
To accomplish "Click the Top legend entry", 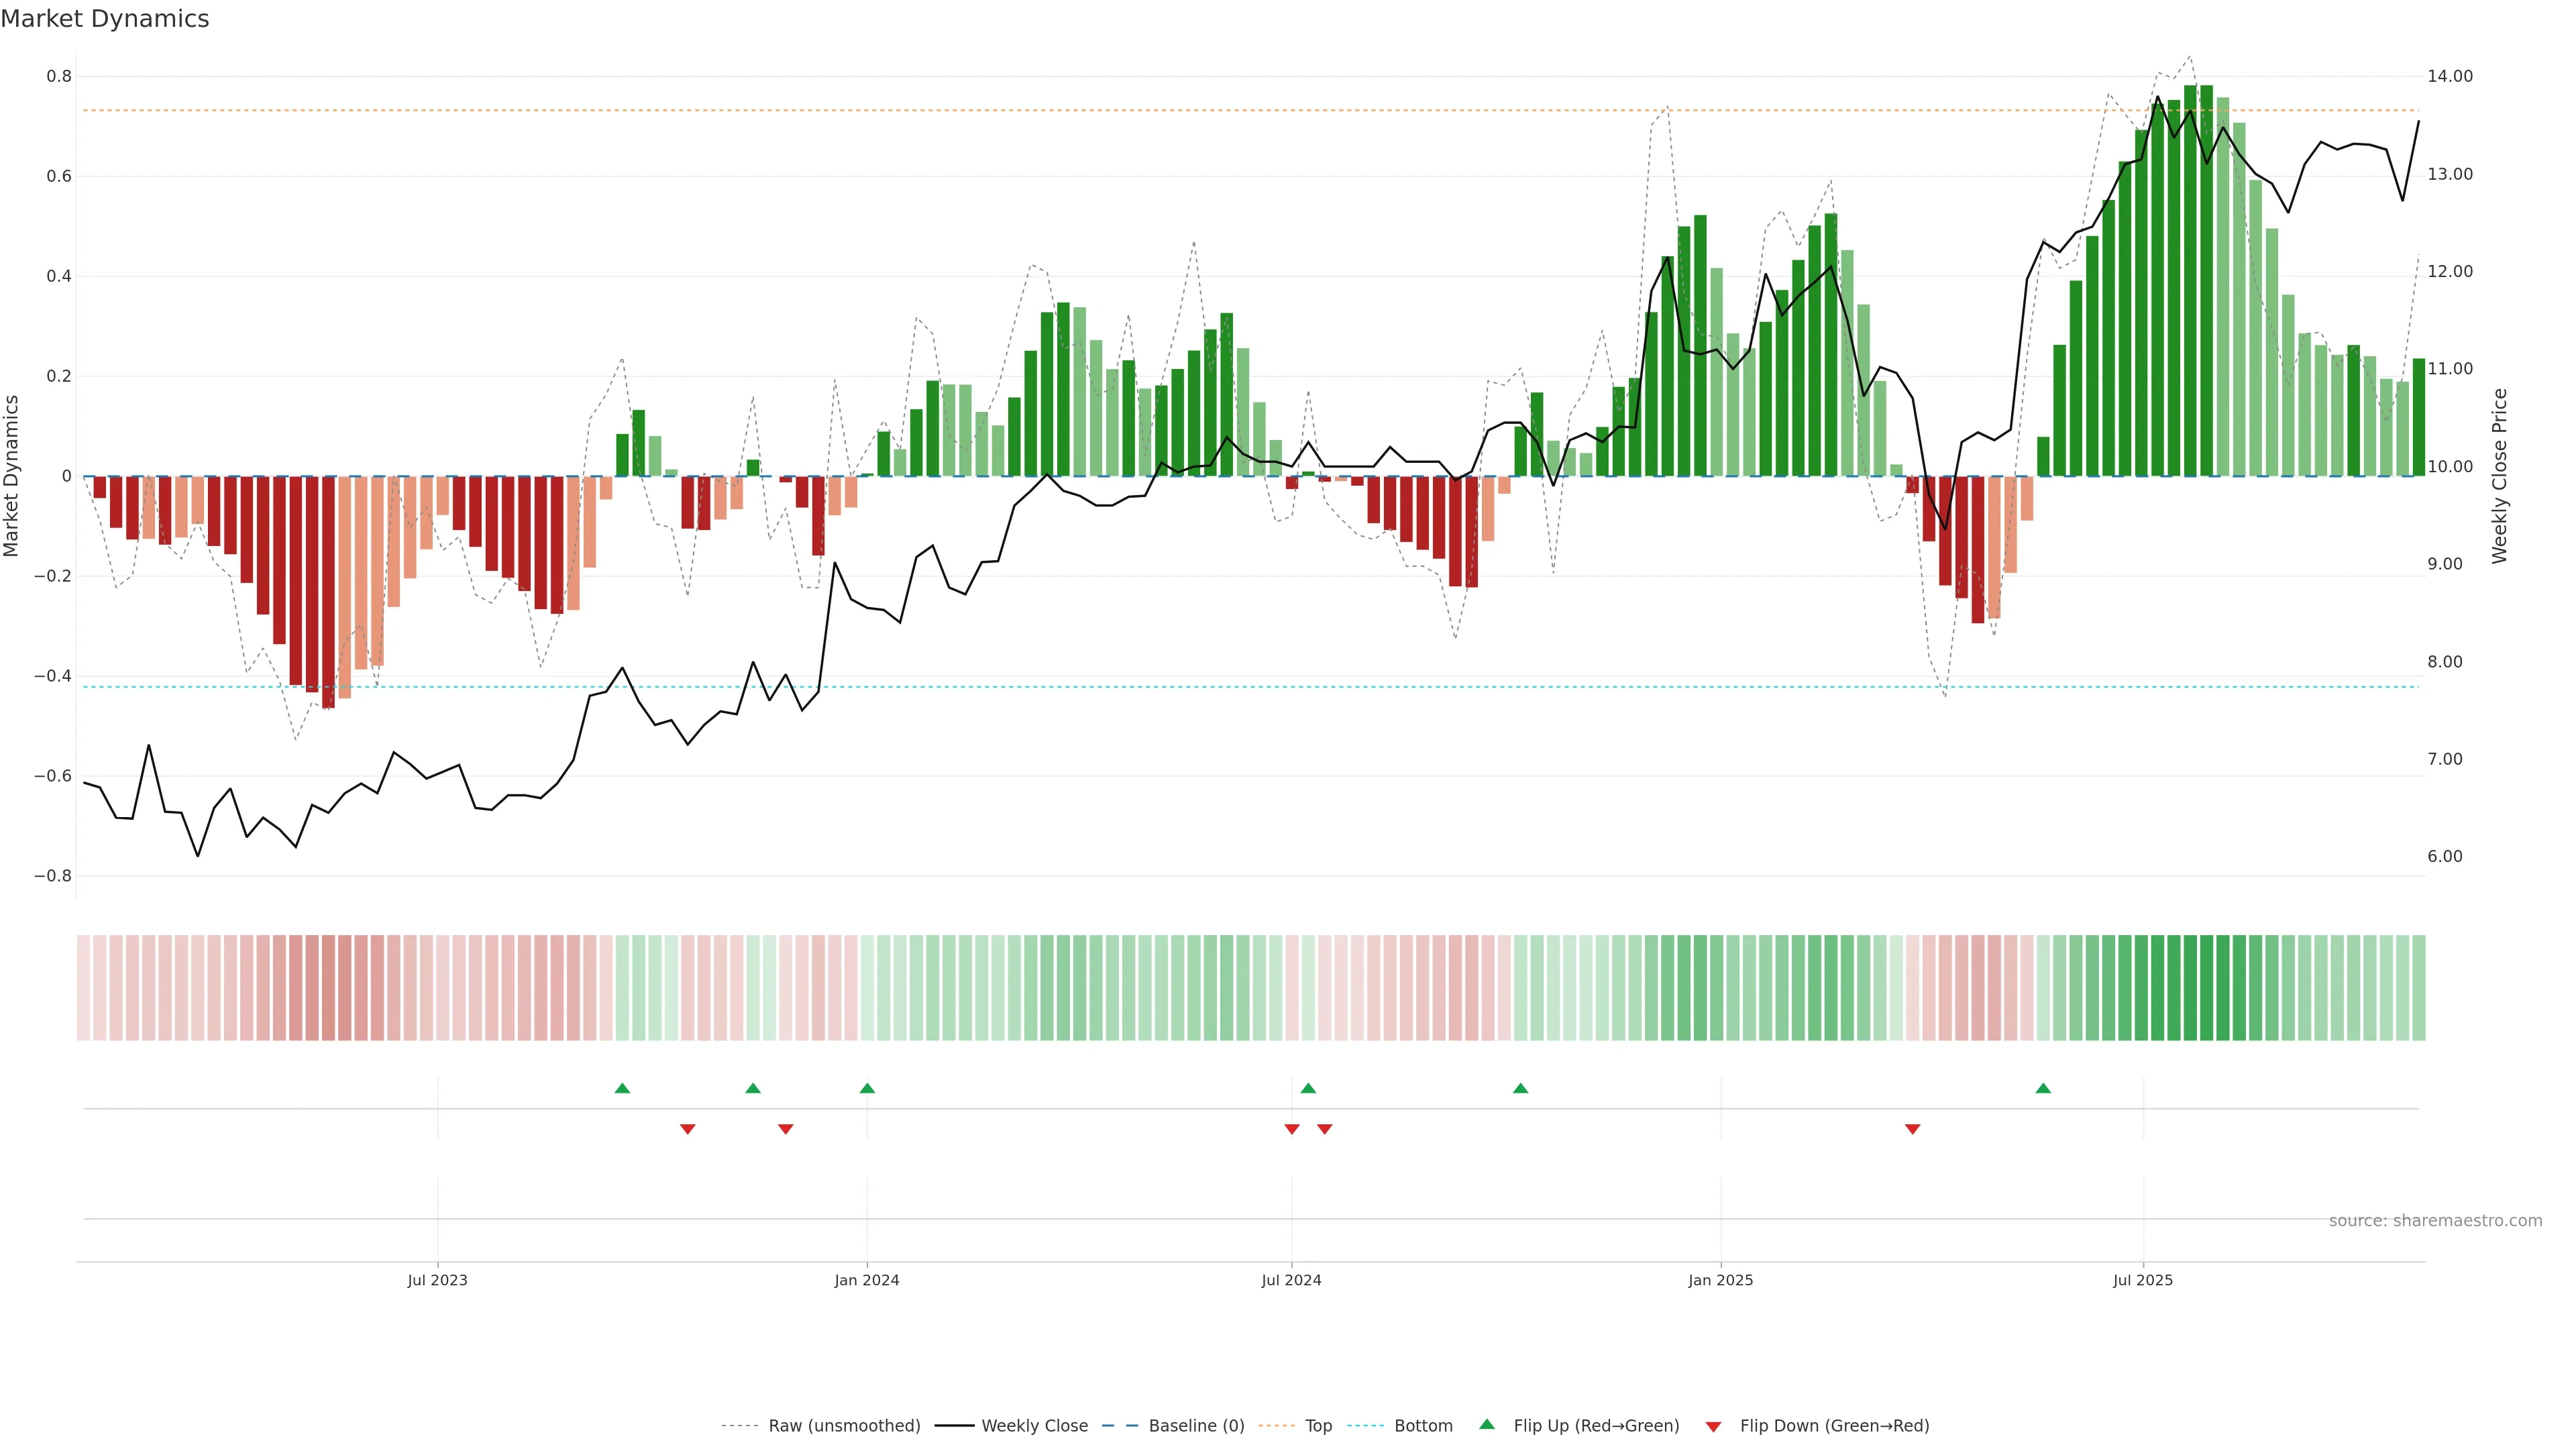I will click(1318, 1426).
